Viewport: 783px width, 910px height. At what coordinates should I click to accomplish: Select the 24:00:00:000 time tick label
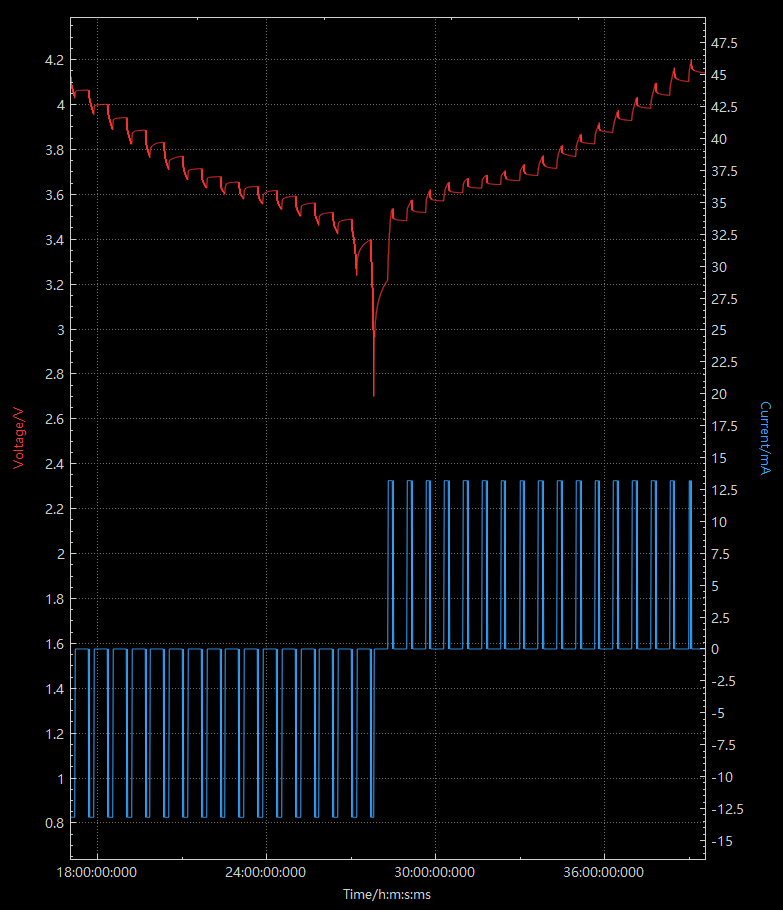[x=266, y=872]
